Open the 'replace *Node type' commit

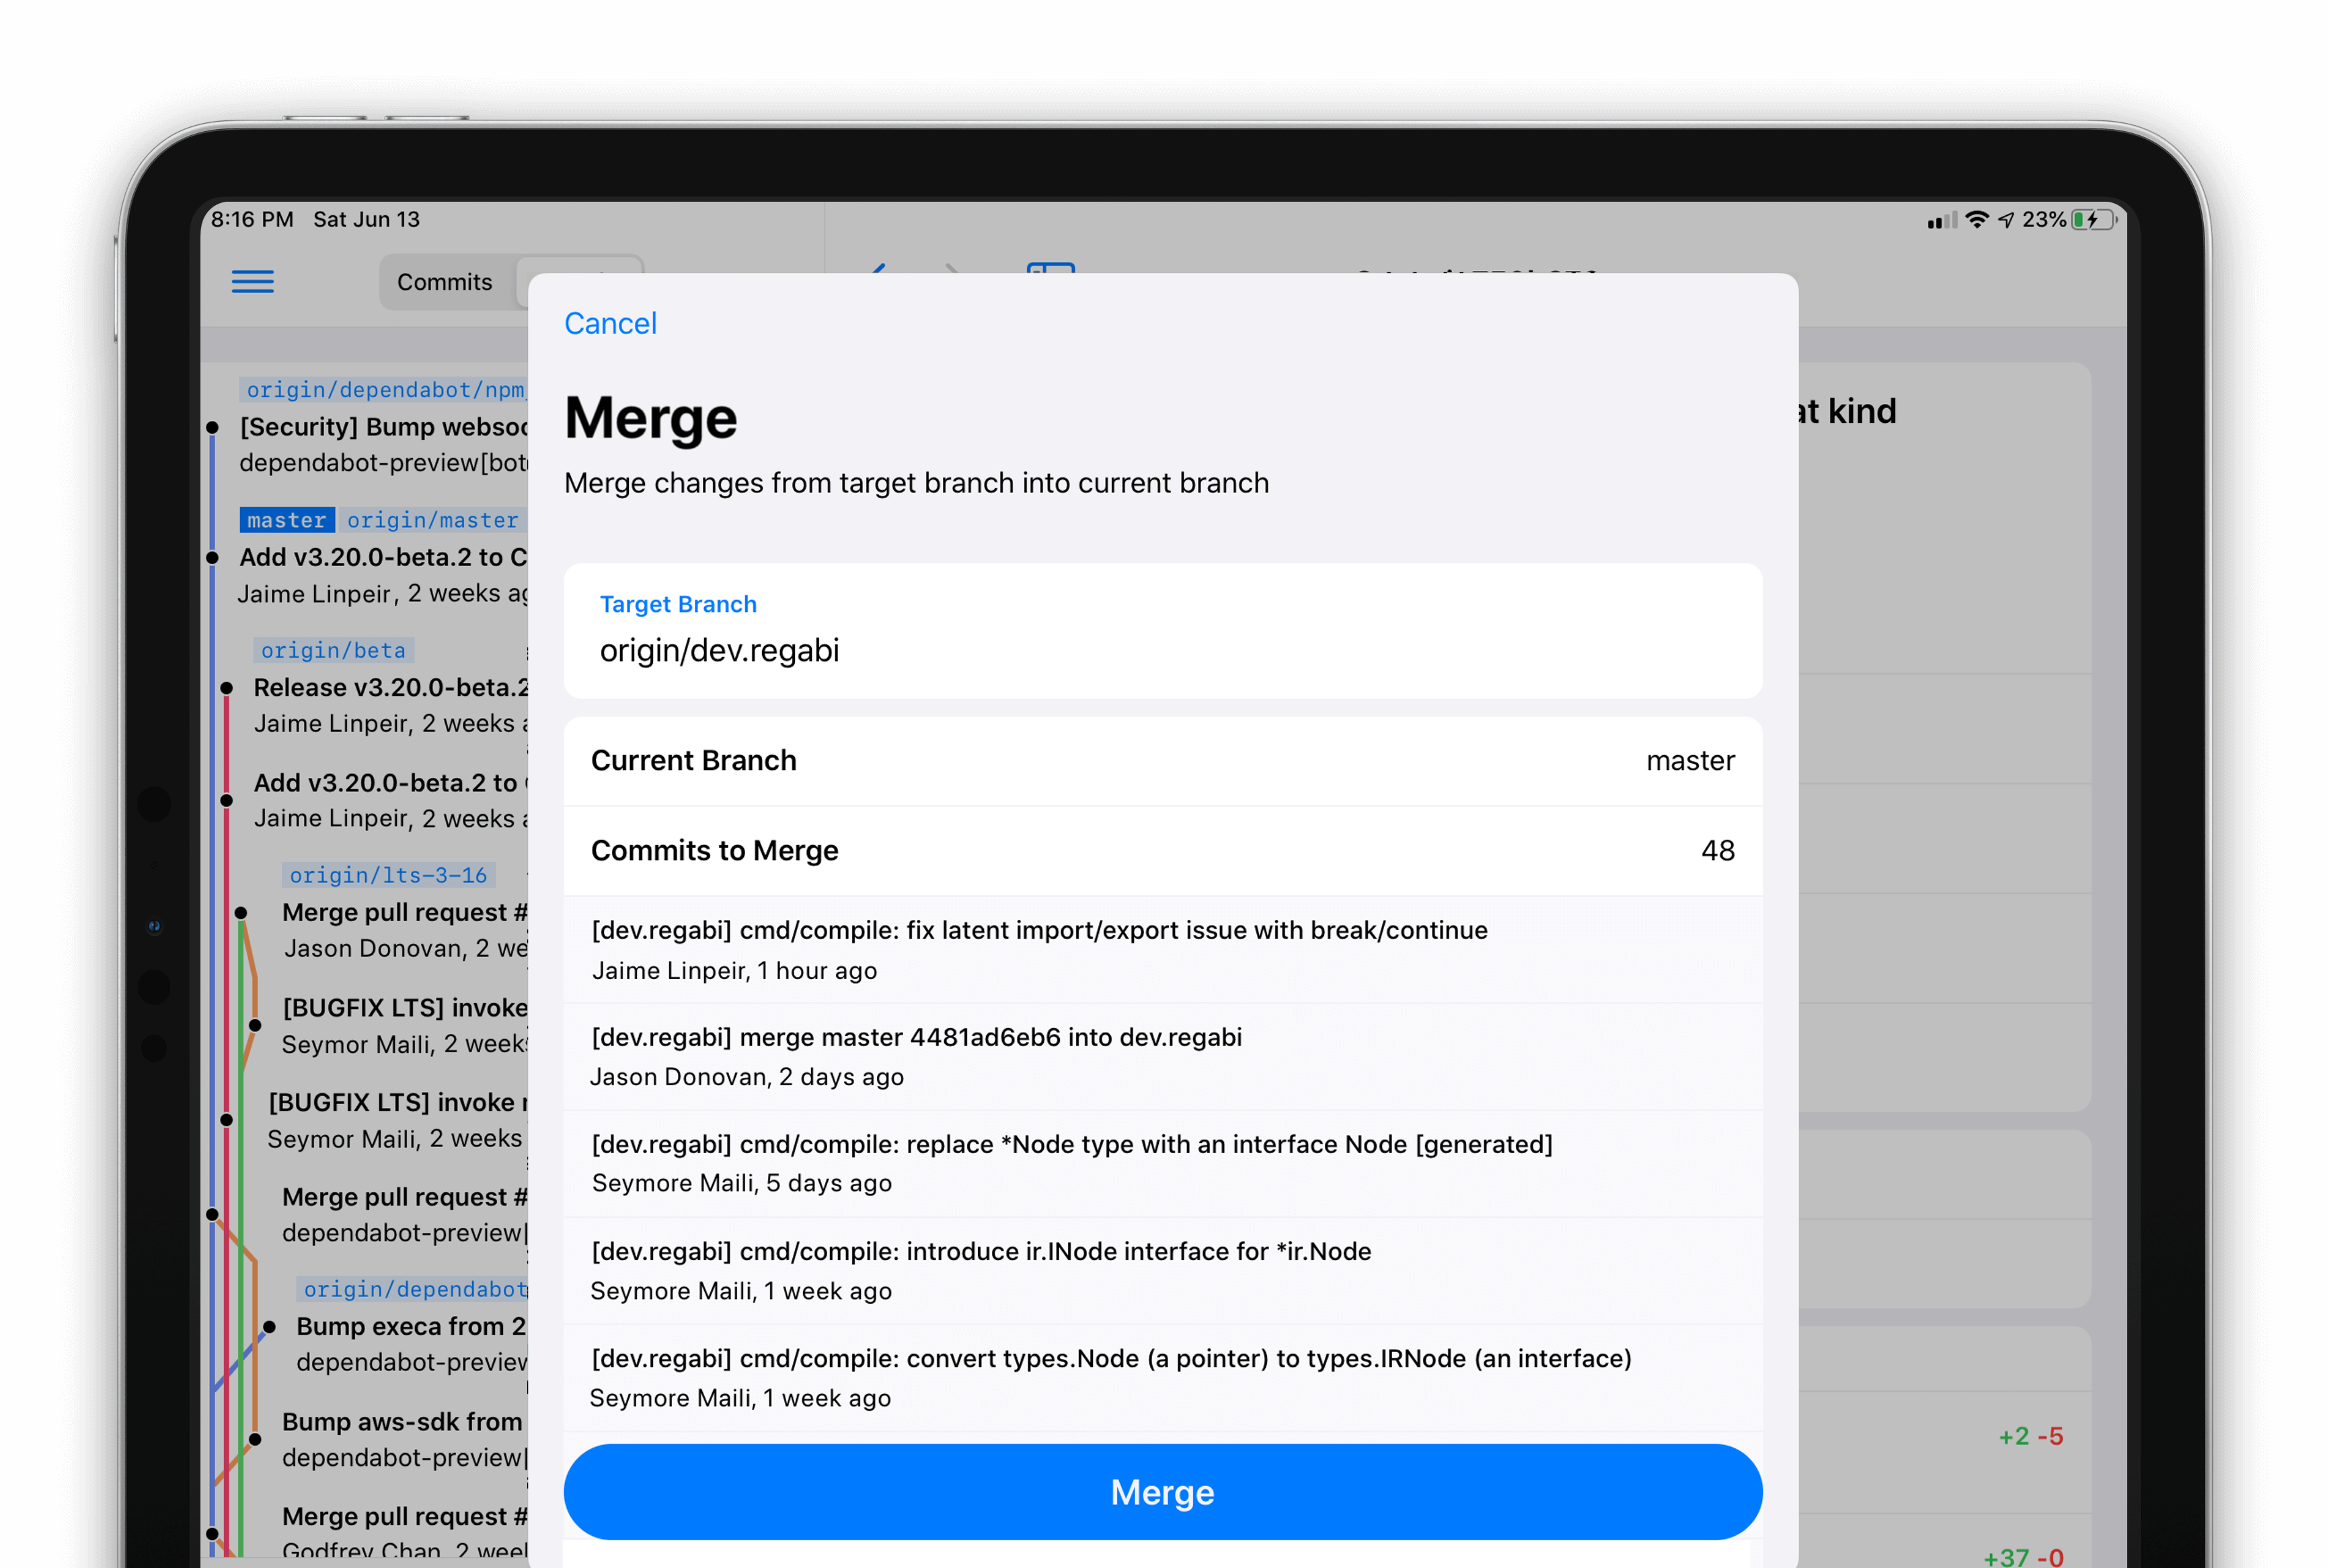click(1162, 1163)
